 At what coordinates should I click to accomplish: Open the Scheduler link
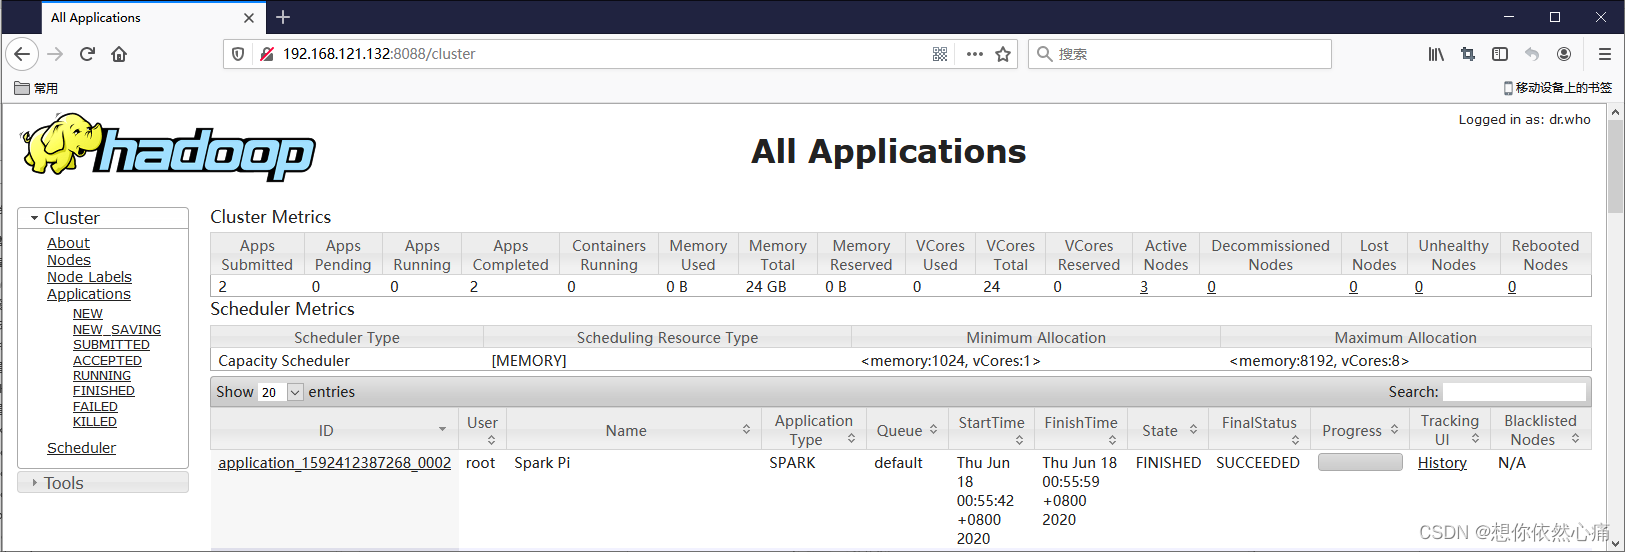coord(81,448)
